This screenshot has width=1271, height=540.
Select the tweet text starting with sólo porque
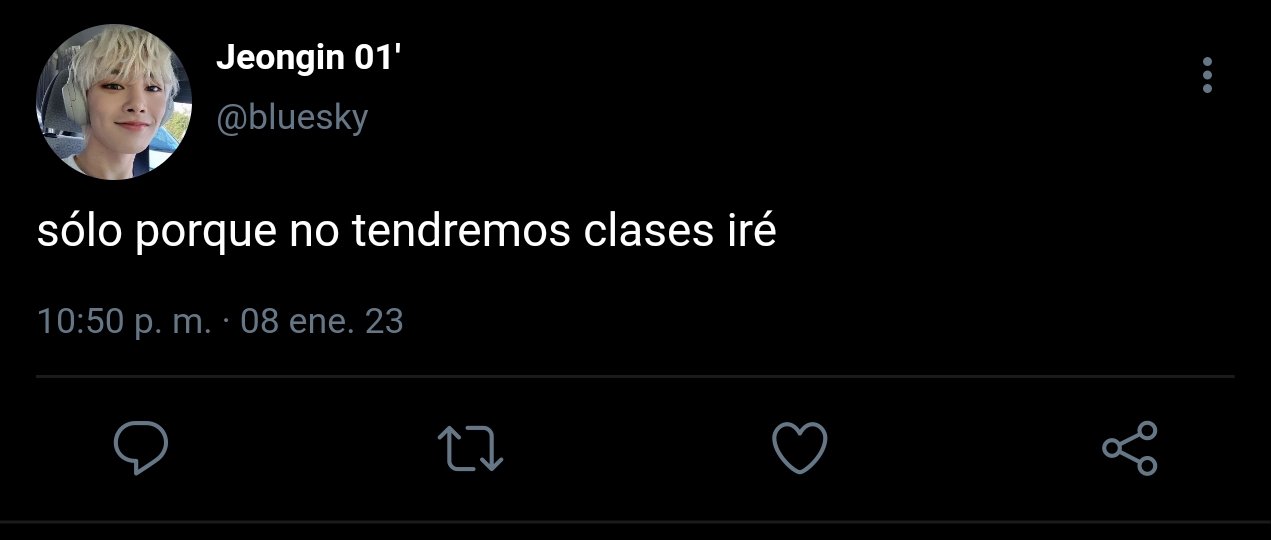pos(407,233)
